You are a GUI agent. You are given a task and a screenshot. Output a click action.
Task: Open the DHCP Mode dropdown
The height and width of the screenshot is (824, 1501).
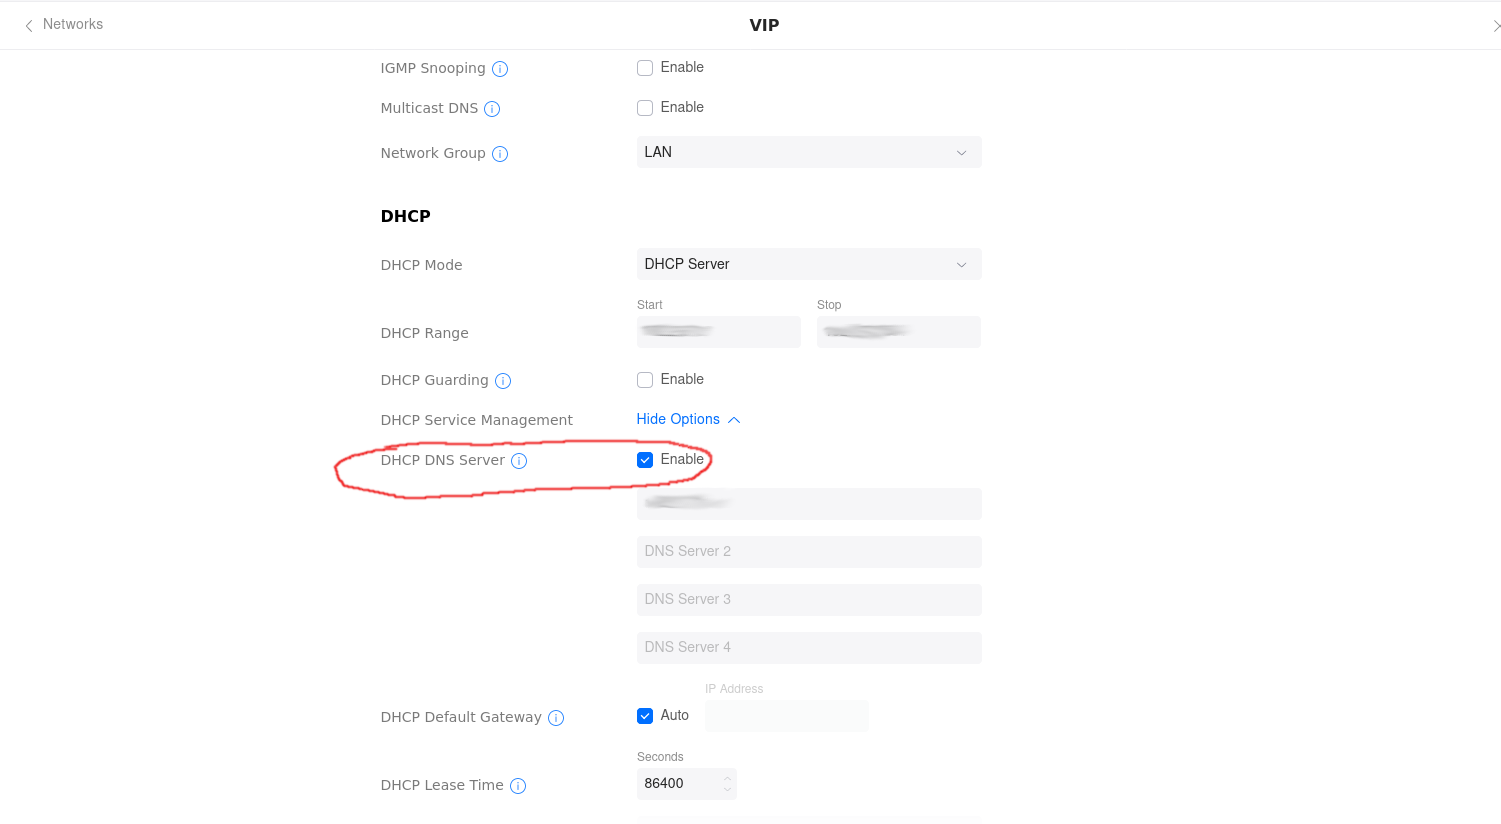point(808,264)
